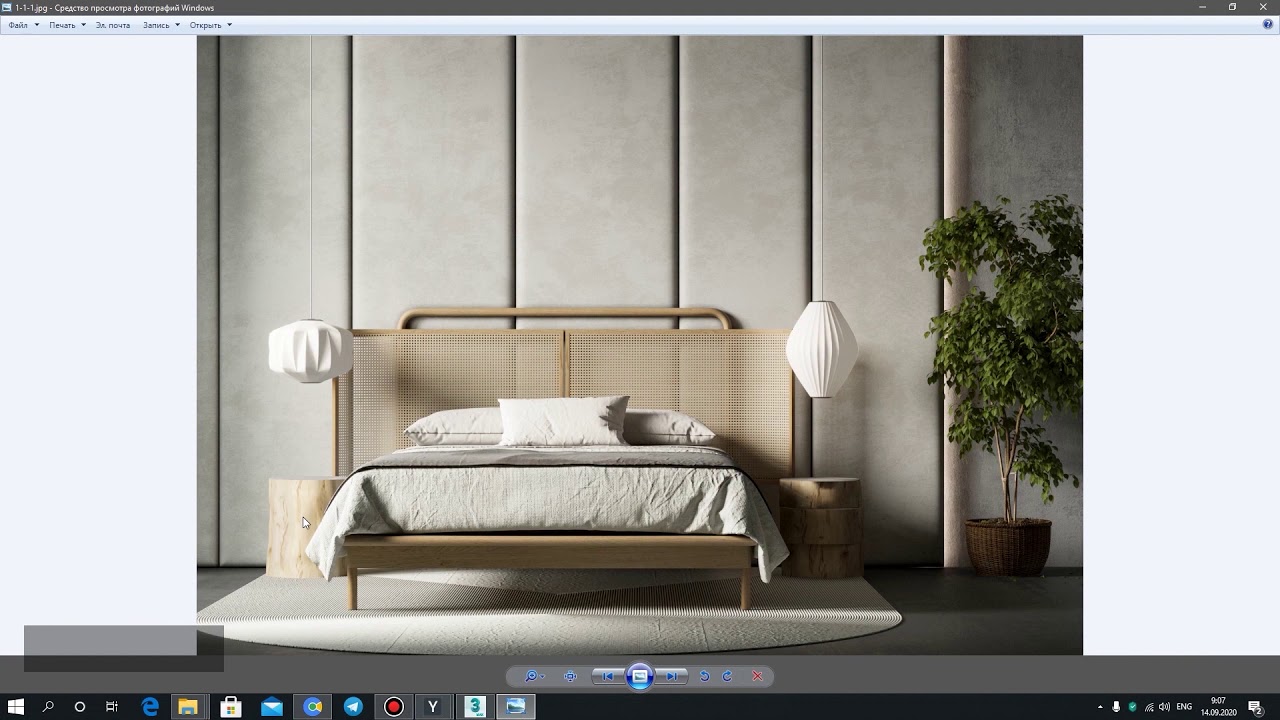Open the Wi-Fi network tray icon

1148,707
